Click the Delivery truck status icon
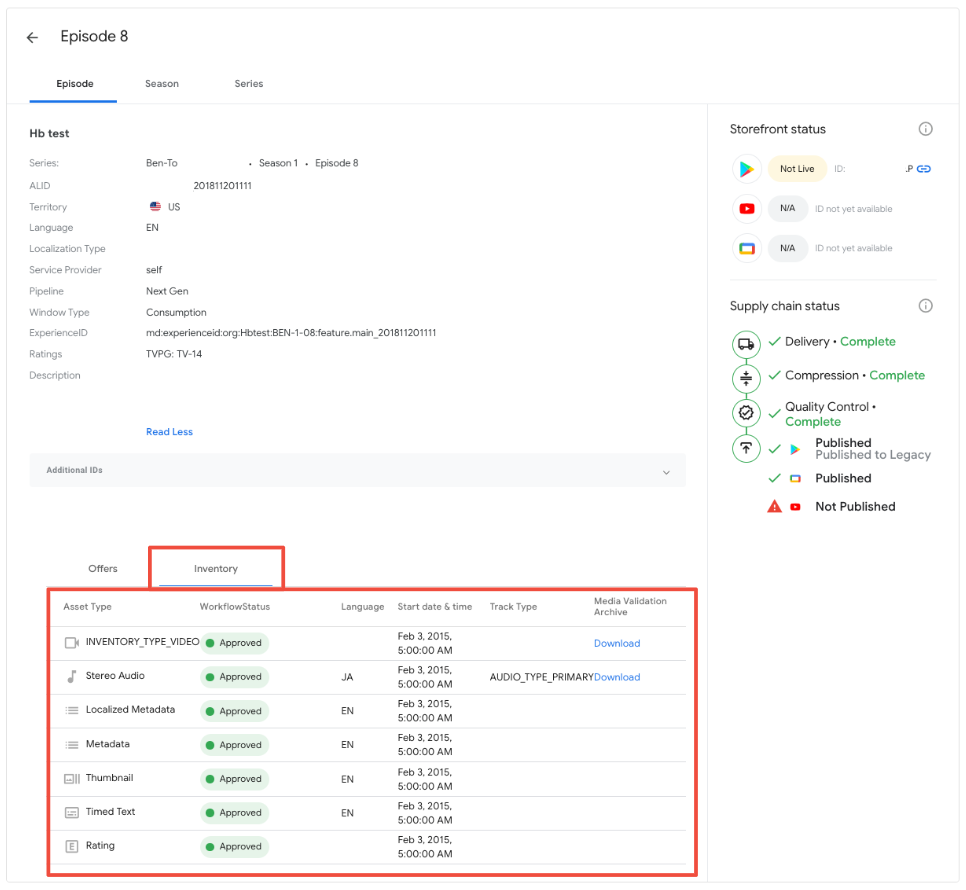Image resolution: width=966 pixels, height=890 pixels. coord(745,344)
